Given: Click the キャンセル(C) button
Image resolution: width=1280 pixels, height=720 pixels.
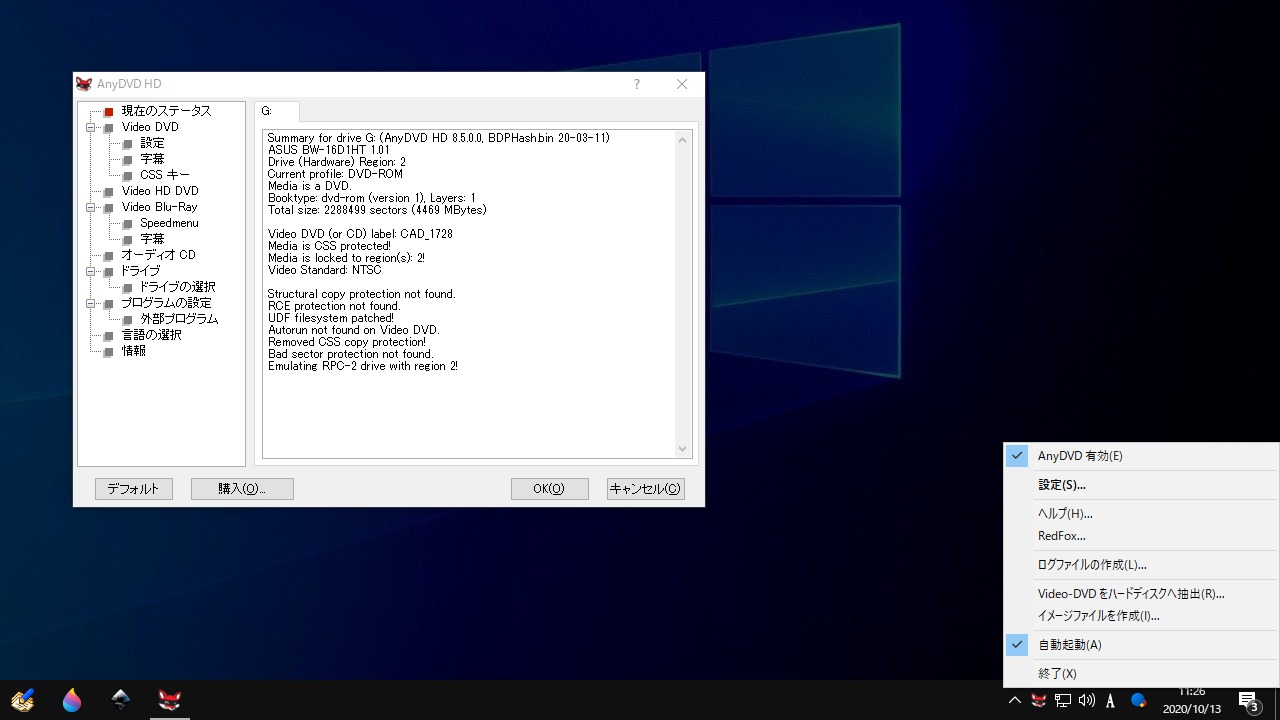Looking at the screenshot, I should pyautogui.click(x=645, y=489).
